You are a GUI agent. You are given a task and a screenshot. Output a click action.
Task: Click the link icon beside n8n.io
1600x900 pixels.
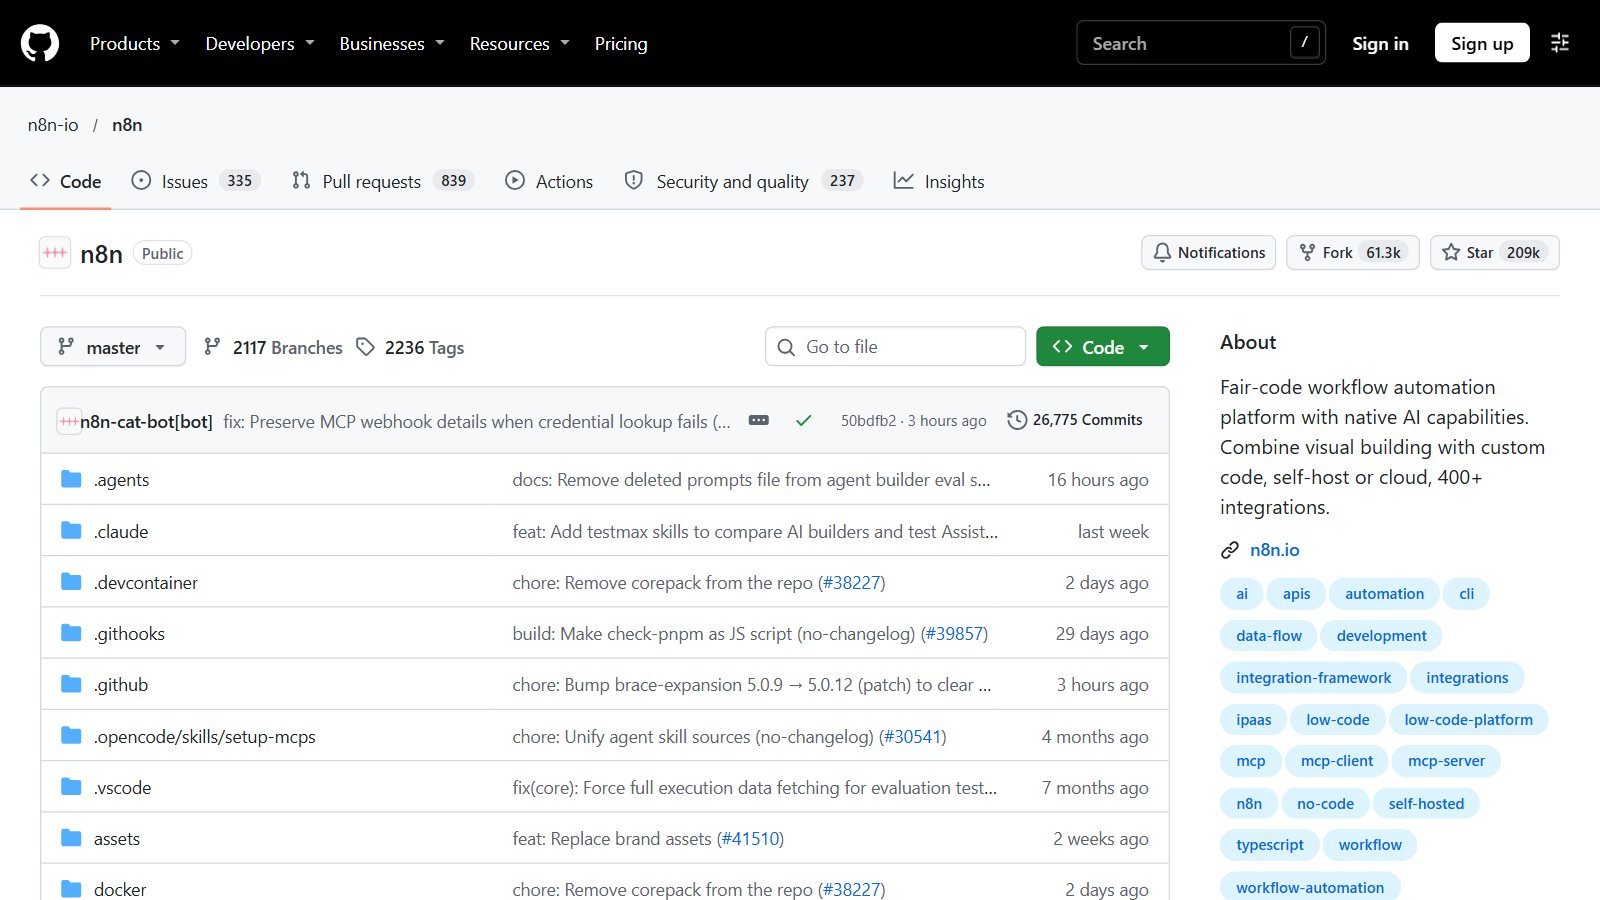click(x=1230, y=550)
